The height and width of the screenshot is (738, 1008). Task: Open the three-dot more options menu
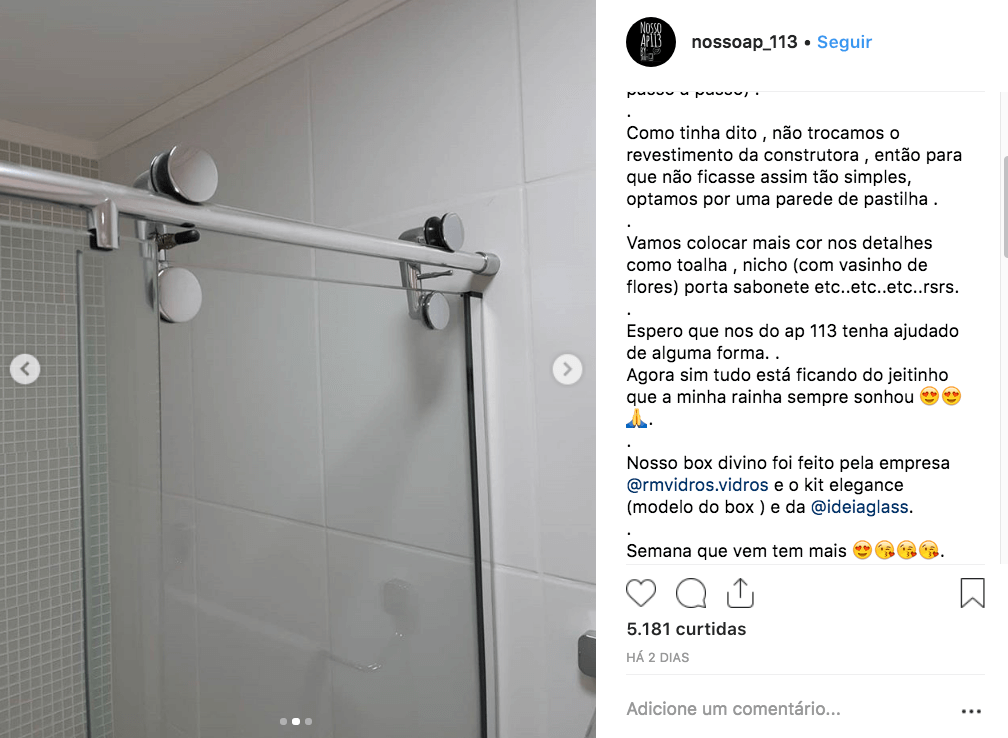(971, 711)
